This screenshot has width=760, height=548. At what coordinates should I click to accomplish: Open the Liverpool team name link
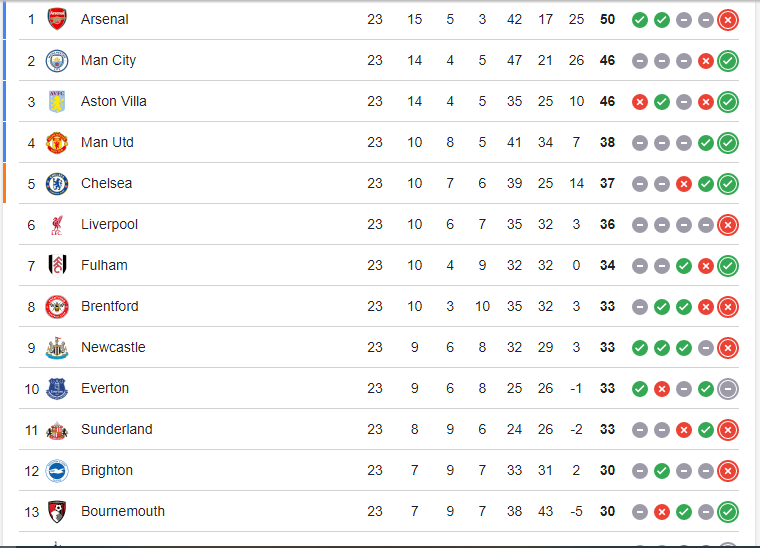(109, 225)
